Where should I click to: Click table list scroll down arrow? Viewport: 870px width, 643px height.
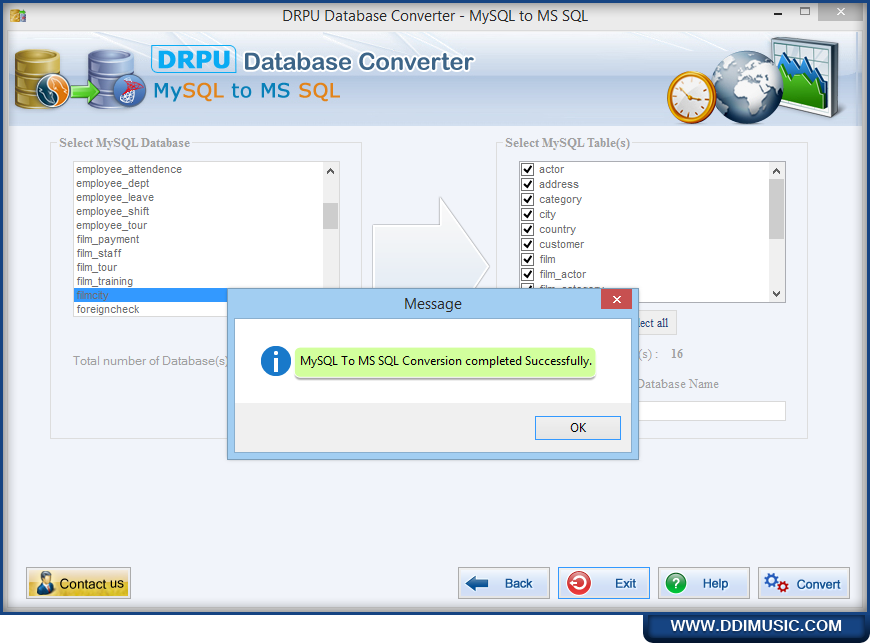click(776, 294)
